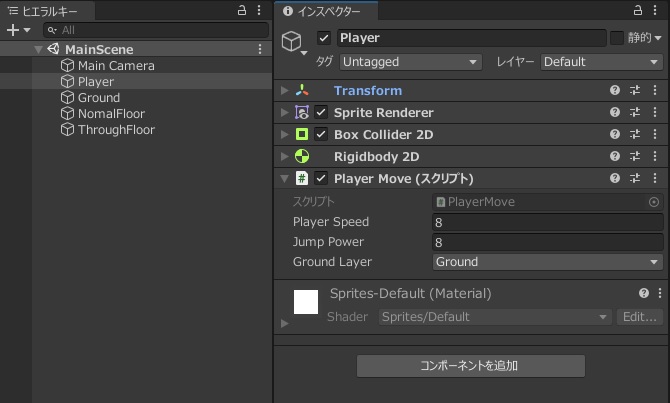Open the Static flags dropdown arrow

(x=658, y=38)
